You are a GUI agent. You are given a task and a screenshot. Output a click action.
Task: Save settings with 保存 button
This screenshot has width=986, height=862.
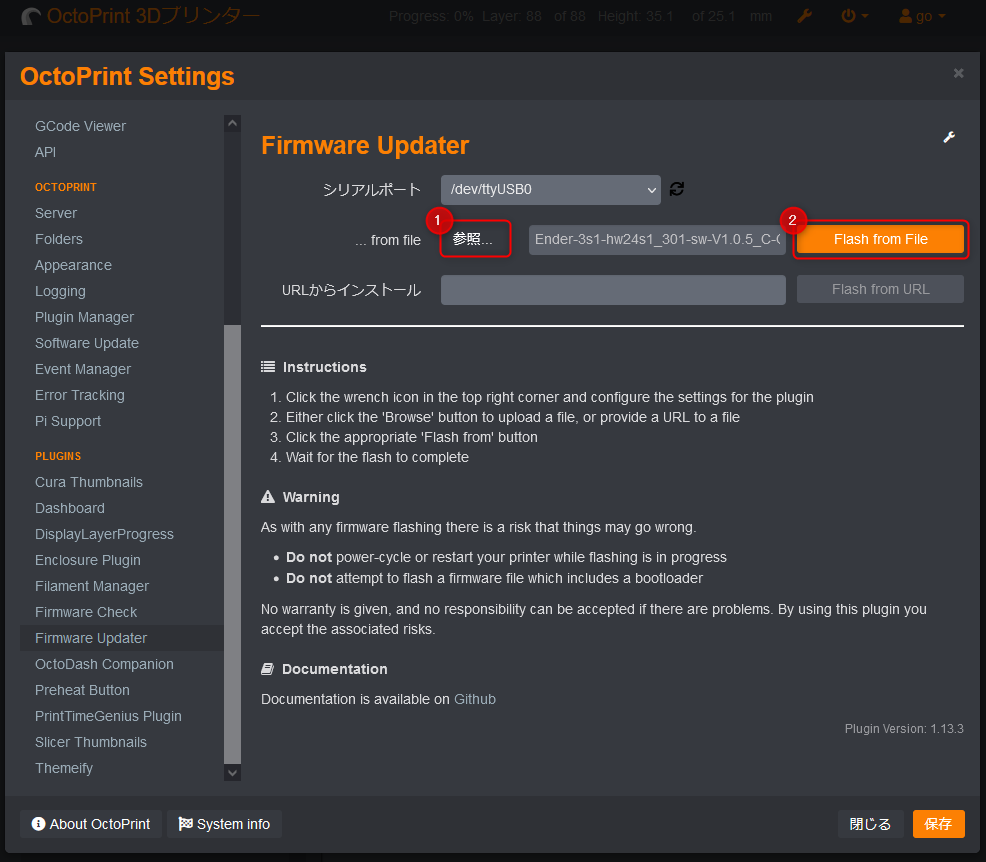click(x=938, y=824)
